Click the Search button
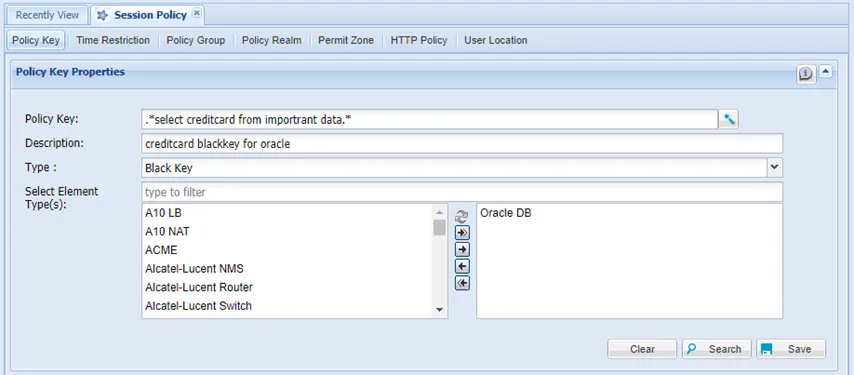The image size is (854, 375). [x=717, y=349]
